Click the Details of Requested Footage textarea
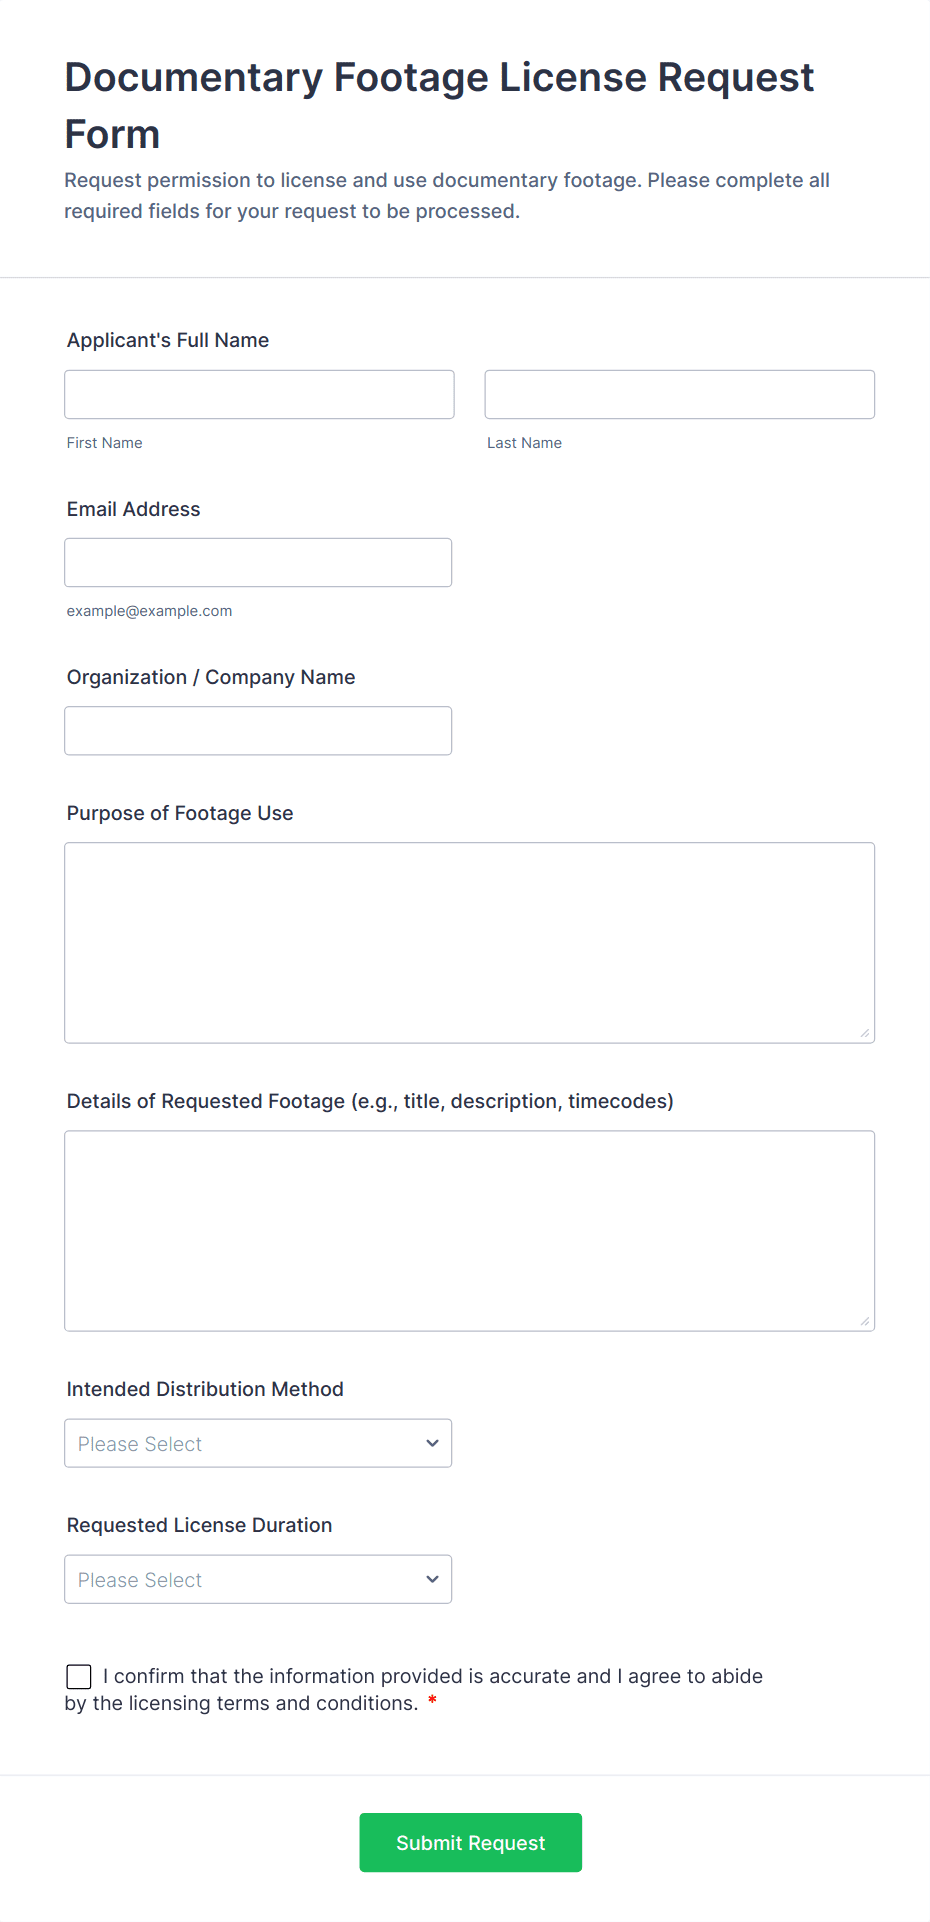930x1922 pixels. pyautogui.click(x=469, y=1230)
